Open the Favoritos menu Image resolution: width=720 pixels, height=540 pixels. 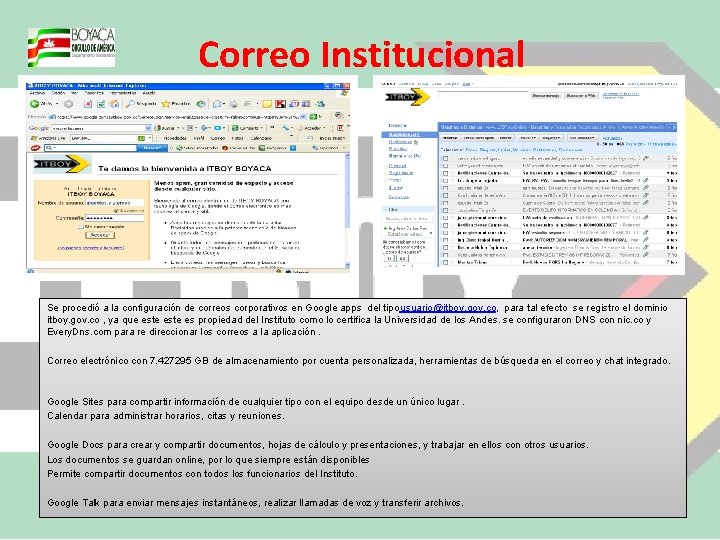(x=94, y=93)
